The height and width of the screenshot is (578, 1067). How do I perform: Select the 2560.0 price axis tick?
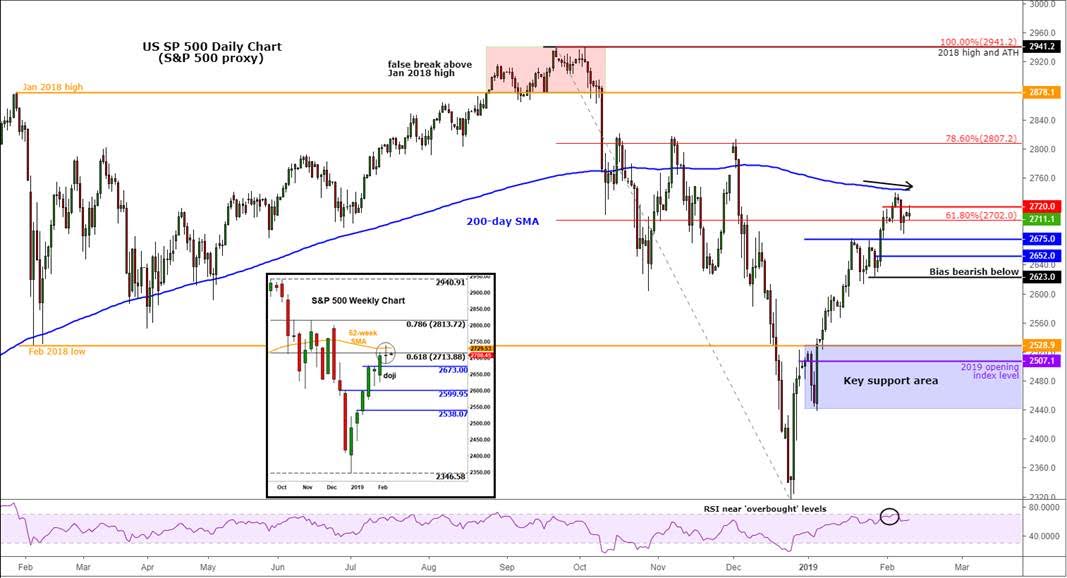pyautogui.click(x=1043, y=323)
